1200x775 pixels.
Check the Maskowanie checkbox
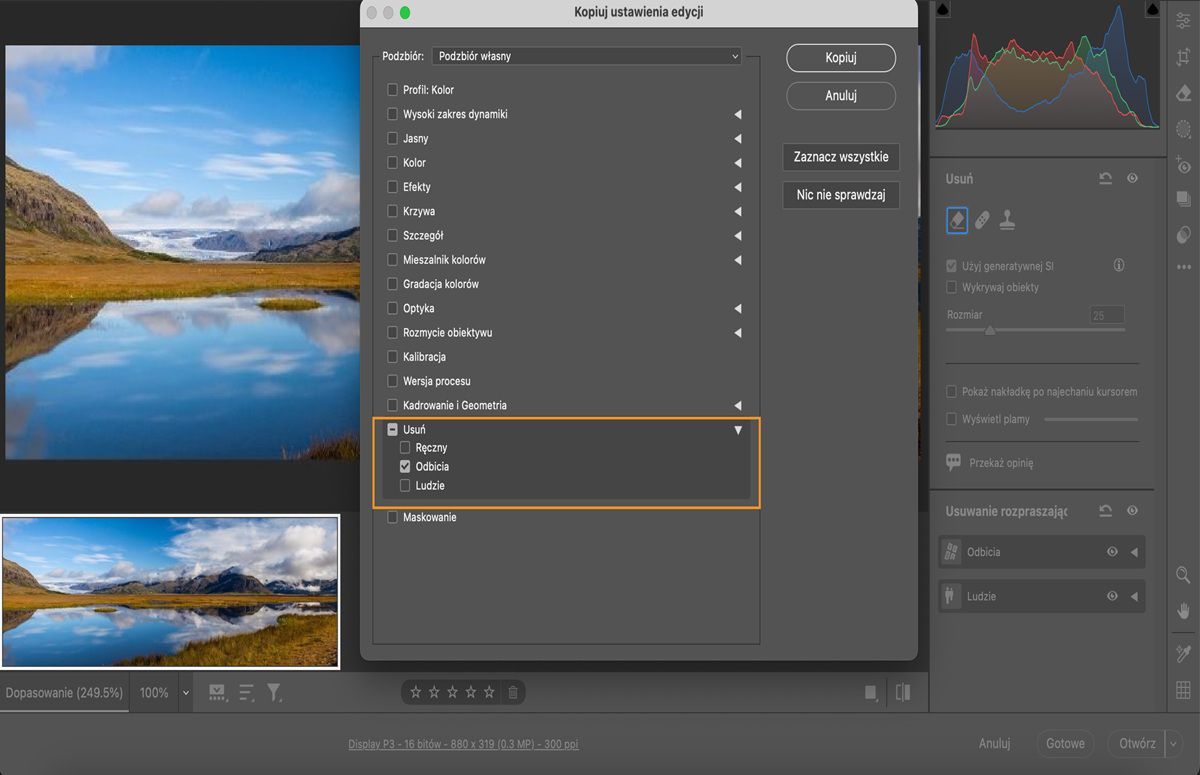393,518
